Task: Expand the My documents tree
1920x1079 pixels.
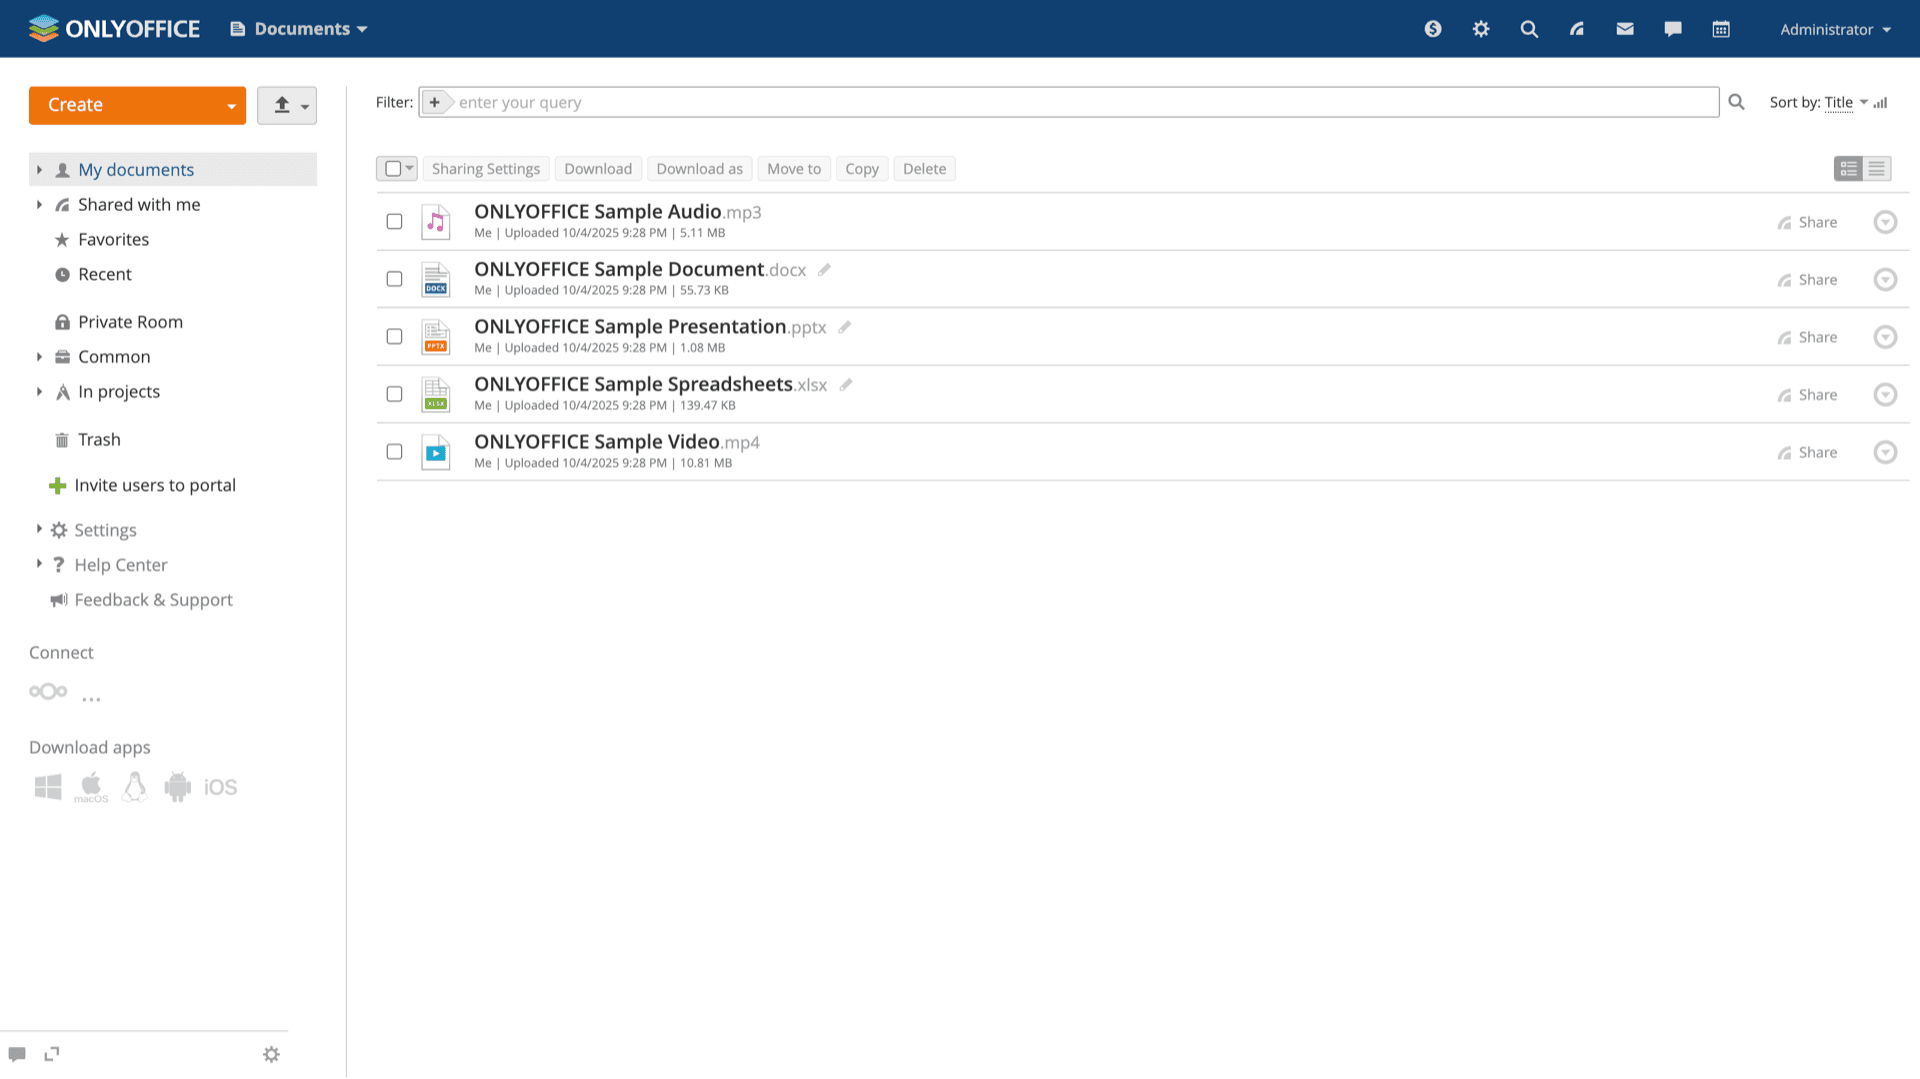Action: pos(39,170)
